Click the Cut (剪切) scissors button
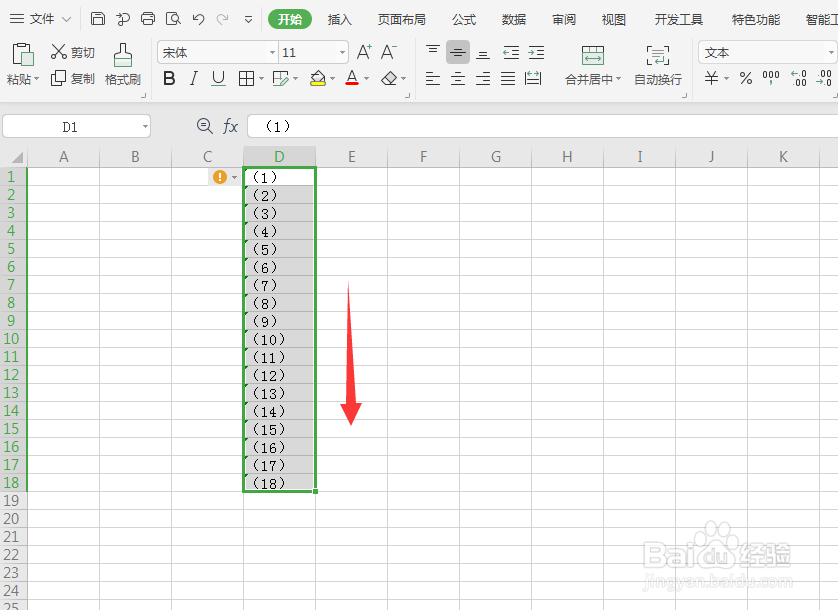This screenshot has width=838, height=610. 73,52
